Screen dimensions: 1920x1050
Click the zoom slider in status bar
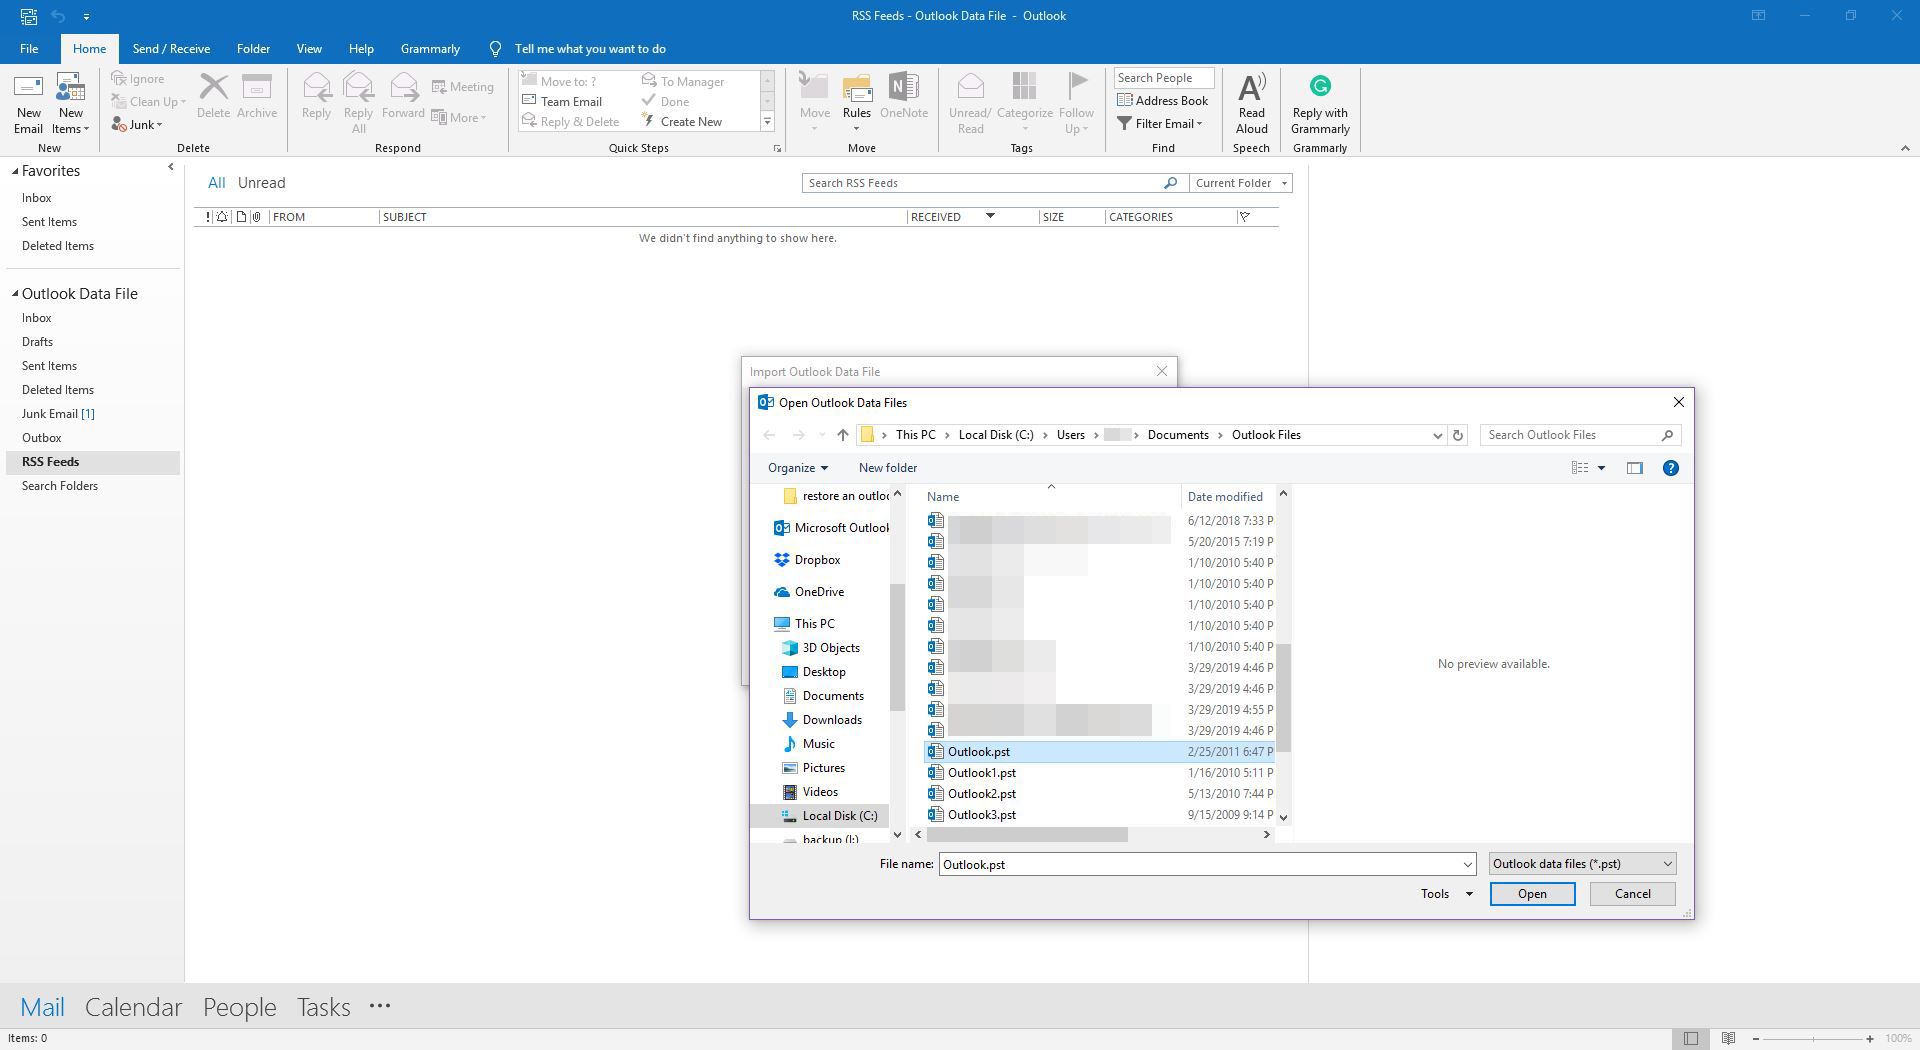(x=1812, y=1039)
